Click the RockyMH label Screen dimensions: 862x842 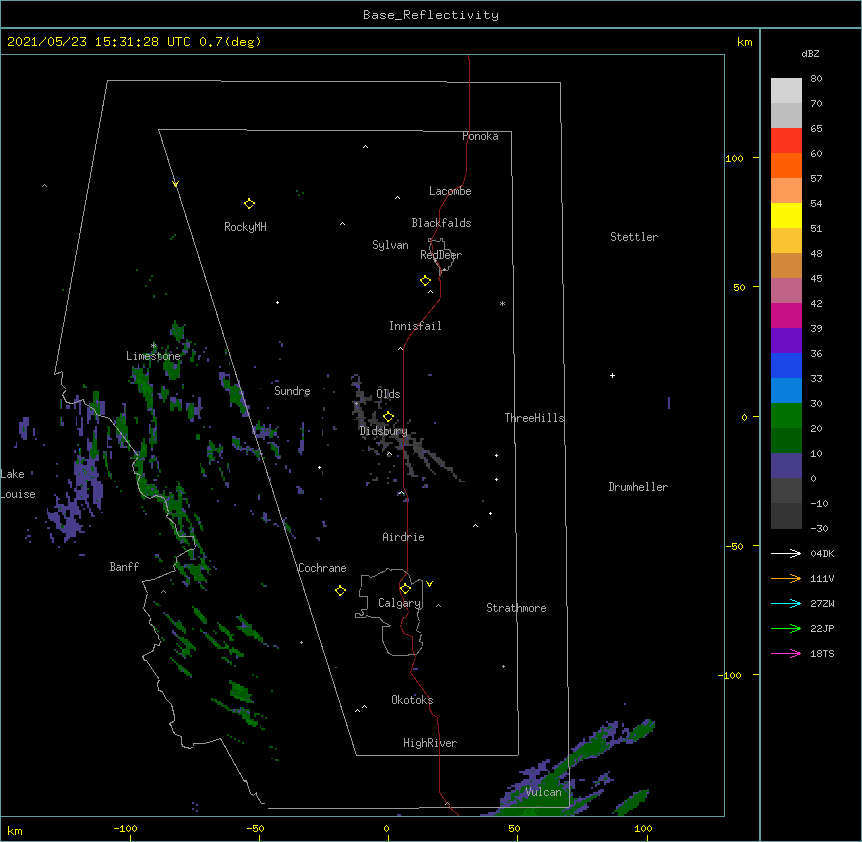(x=245, y=227)
